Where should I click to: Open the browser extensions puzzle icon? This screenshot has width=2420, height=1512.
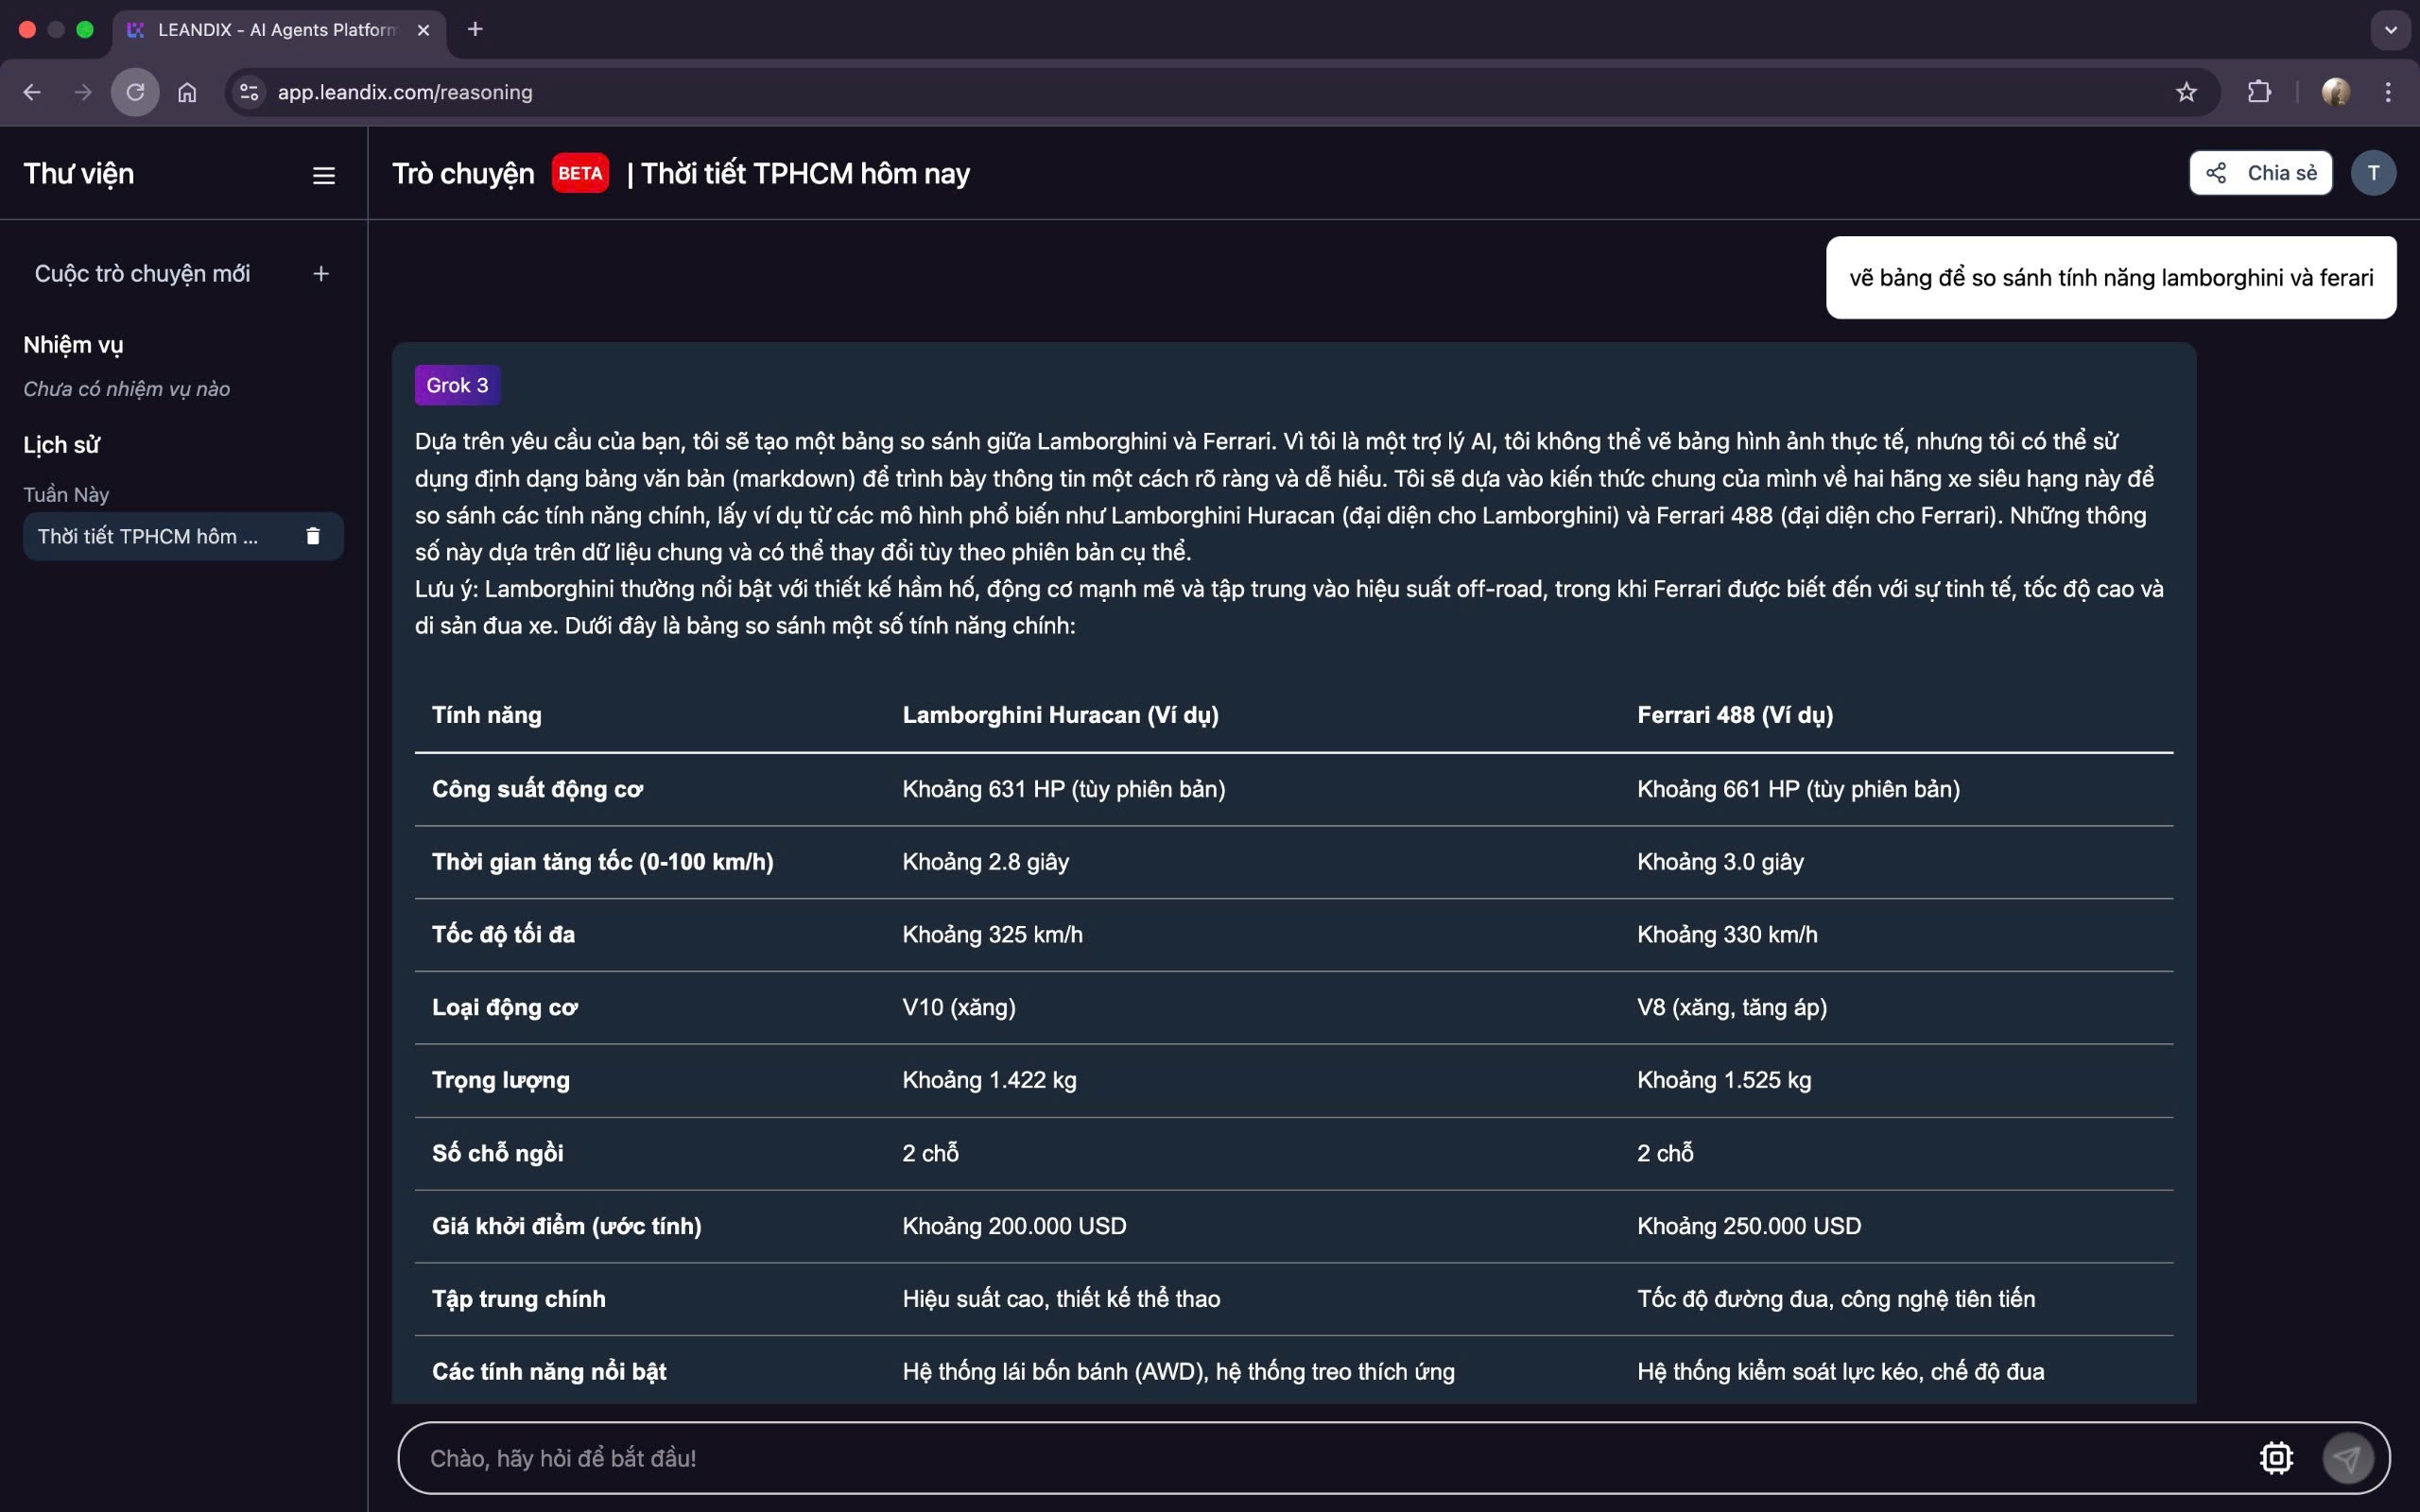tap(2259, 92)
